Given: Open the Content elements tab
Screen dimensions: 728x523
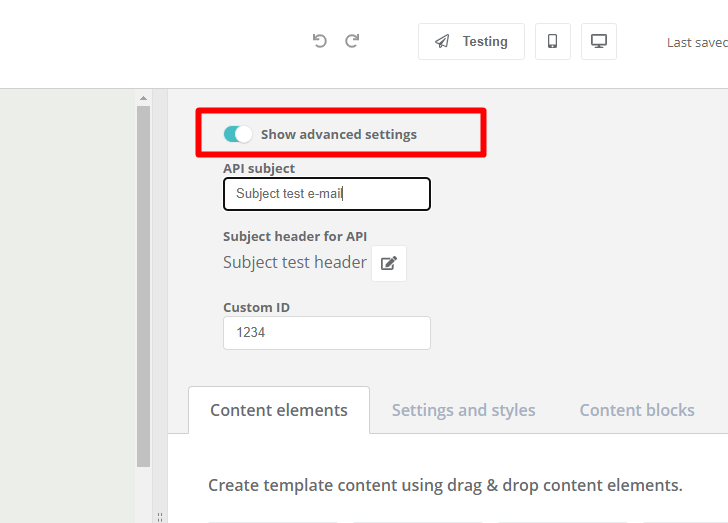Looking at the screenshot, I should 279,410.
